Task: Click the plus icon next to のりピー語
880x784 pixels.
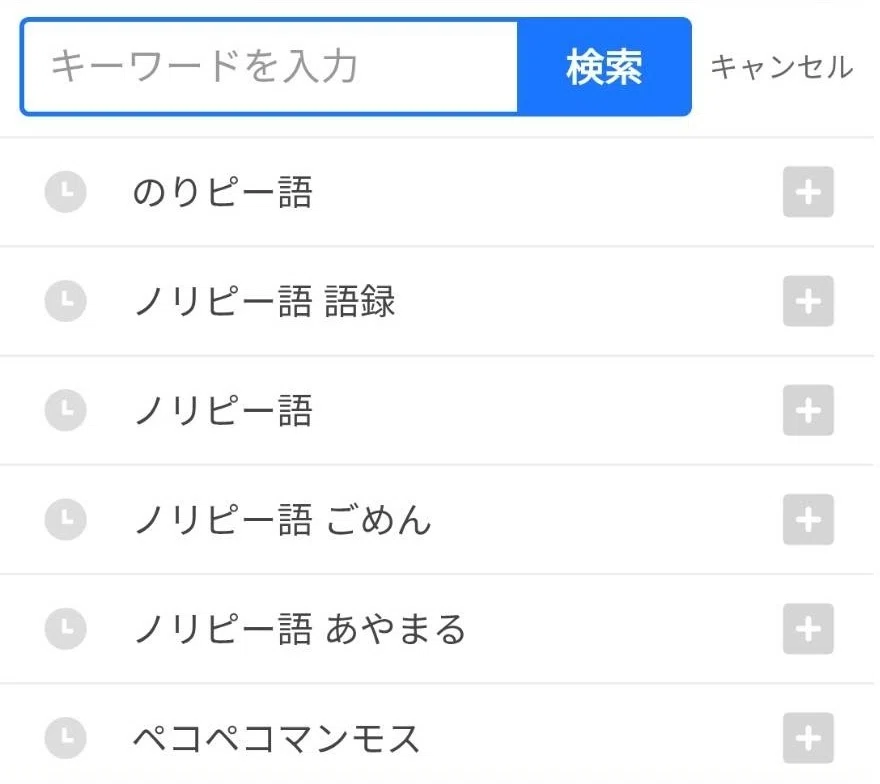Action: (808, 192)
